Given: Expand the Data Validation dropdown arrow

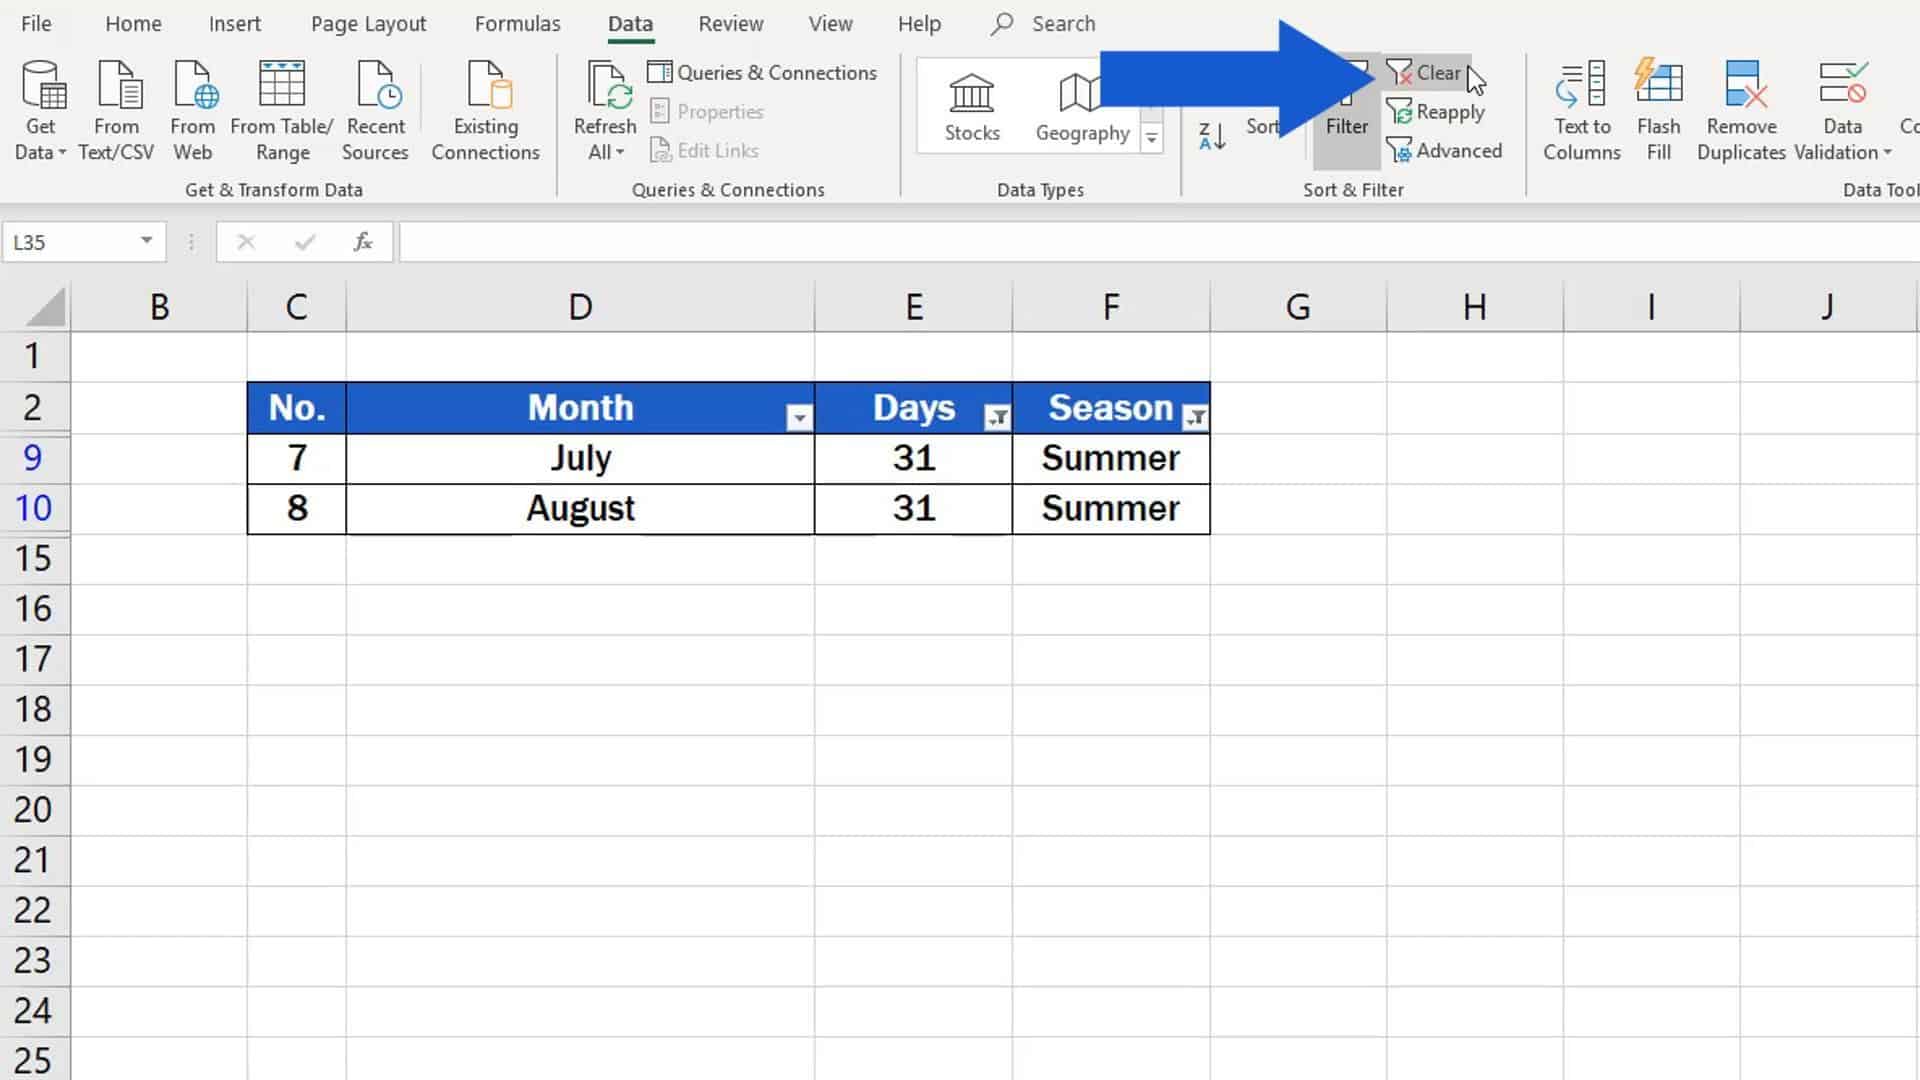Looking at the screenshot, I should coord(1887,153).
